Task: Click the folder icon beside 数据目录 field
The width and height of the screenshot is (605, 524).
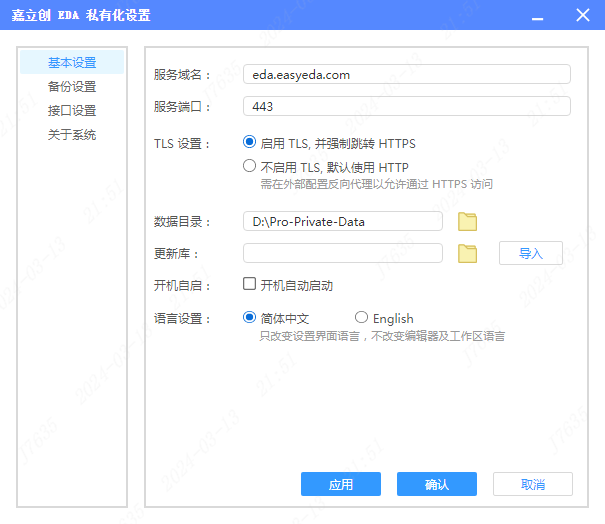Action: [467, 222]
